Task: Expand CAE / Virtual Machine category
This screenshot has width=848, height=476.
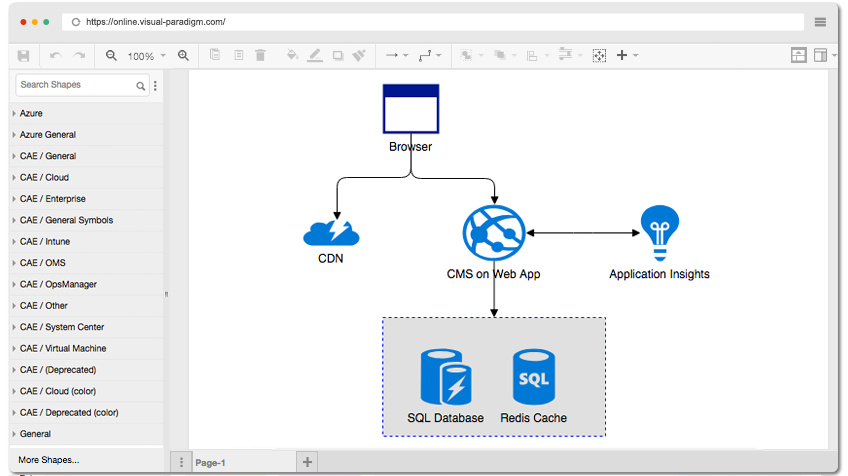Action: pos(87,348)
